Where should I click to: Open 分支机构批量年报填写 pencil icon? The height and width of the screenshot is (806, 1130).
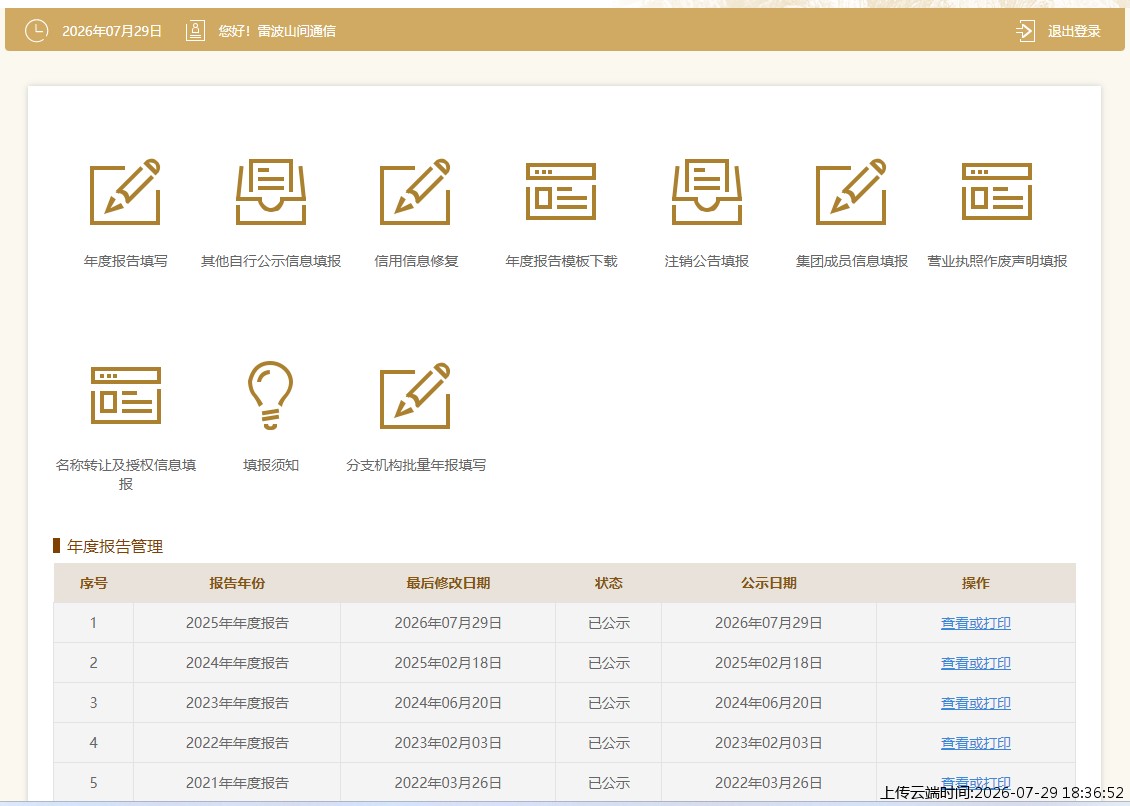click(x=416, y=396)
